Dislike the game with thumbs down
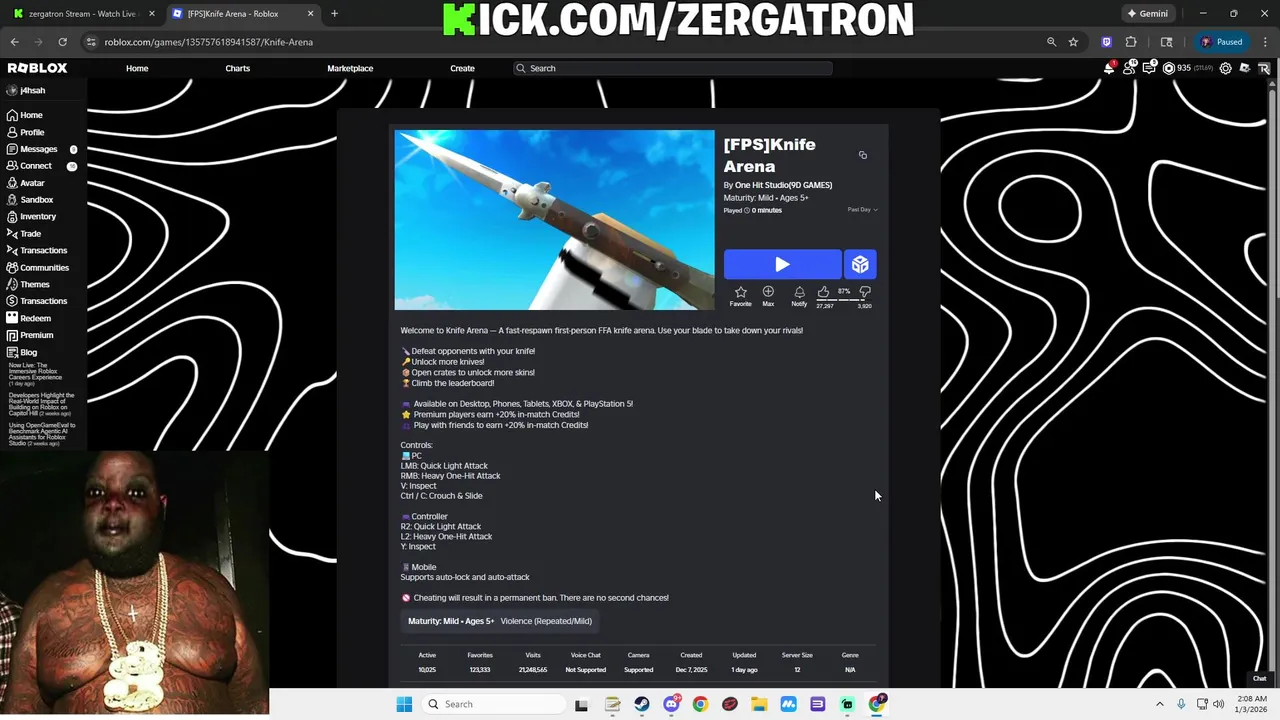The width and height of the screenshot is (1280, 720). point(865,293)
